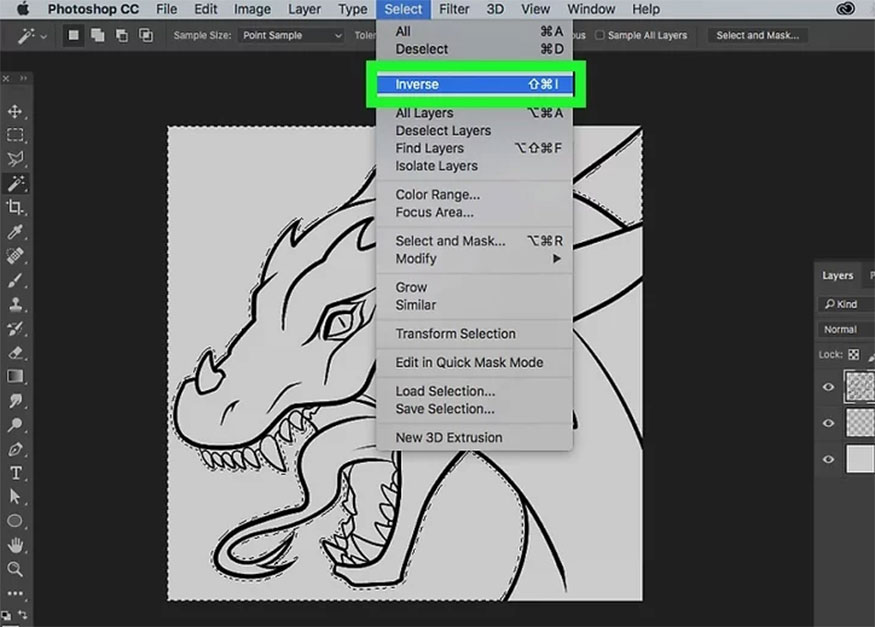875x627 pixels.
Task: Select the Magic Wand tool in toolbox
Action: tap(15, 183)
